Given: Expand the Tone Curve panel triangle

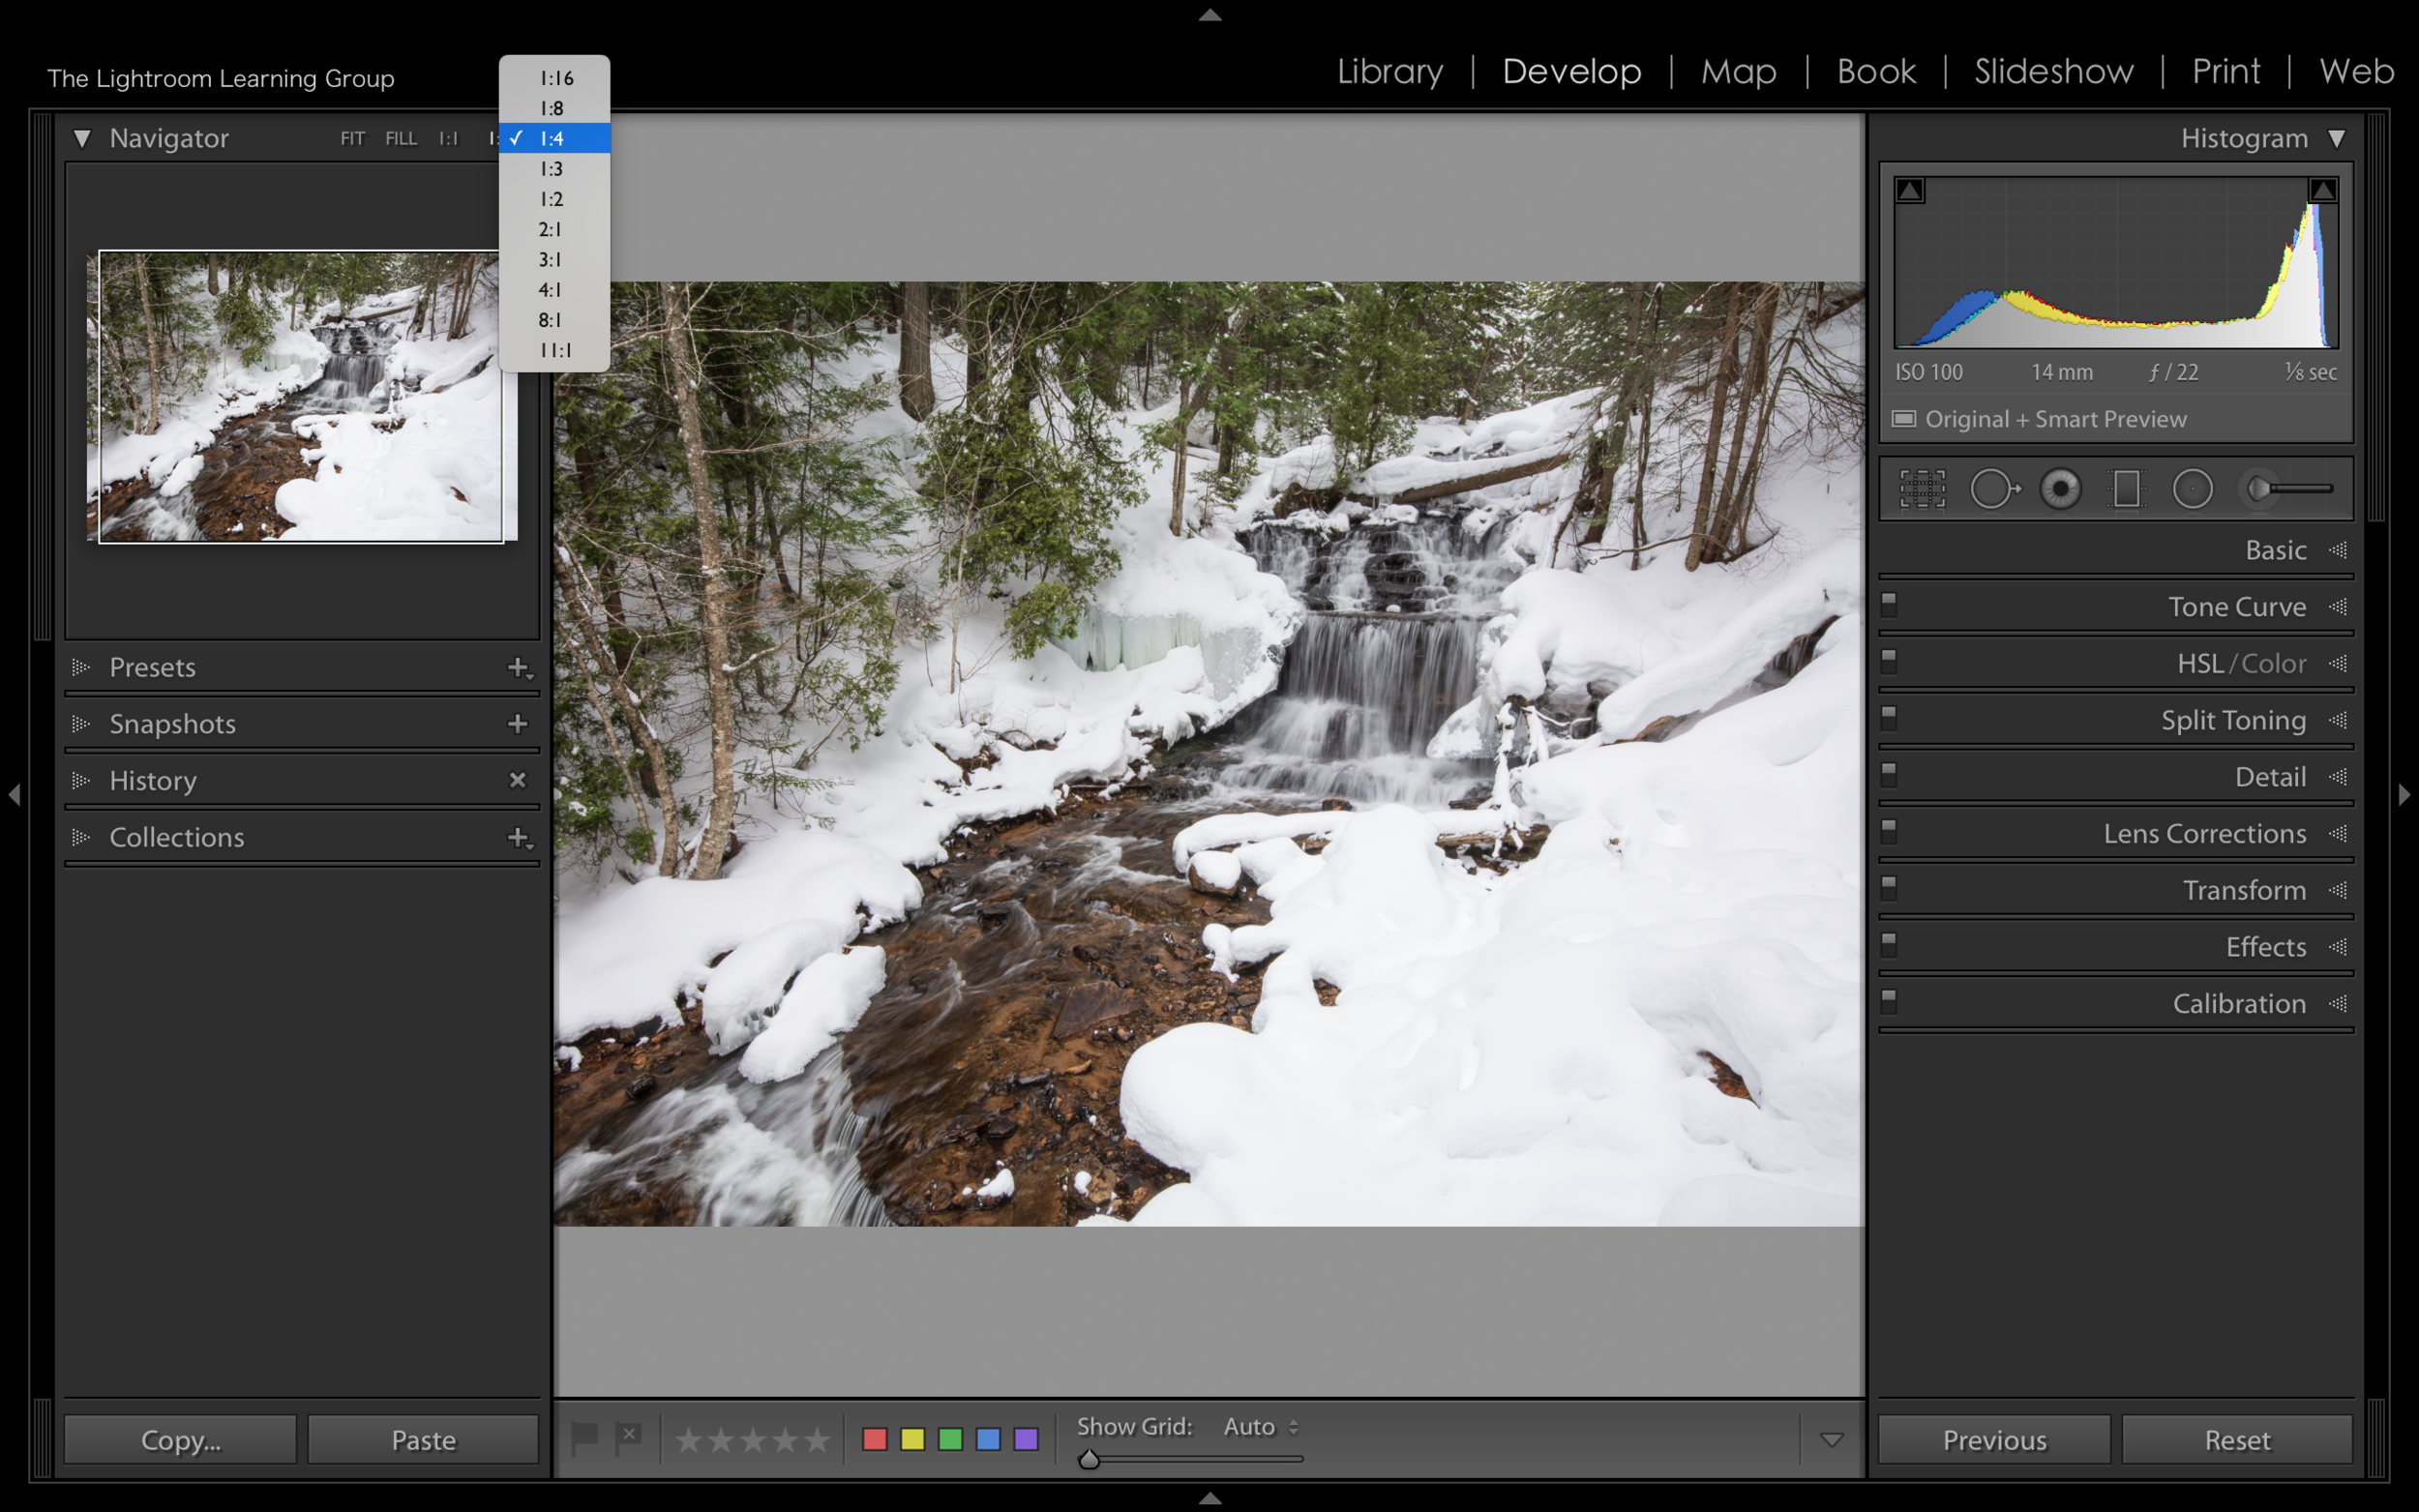Looking at the screenshot, I should pyautogui.click(x=2338, y=607).
